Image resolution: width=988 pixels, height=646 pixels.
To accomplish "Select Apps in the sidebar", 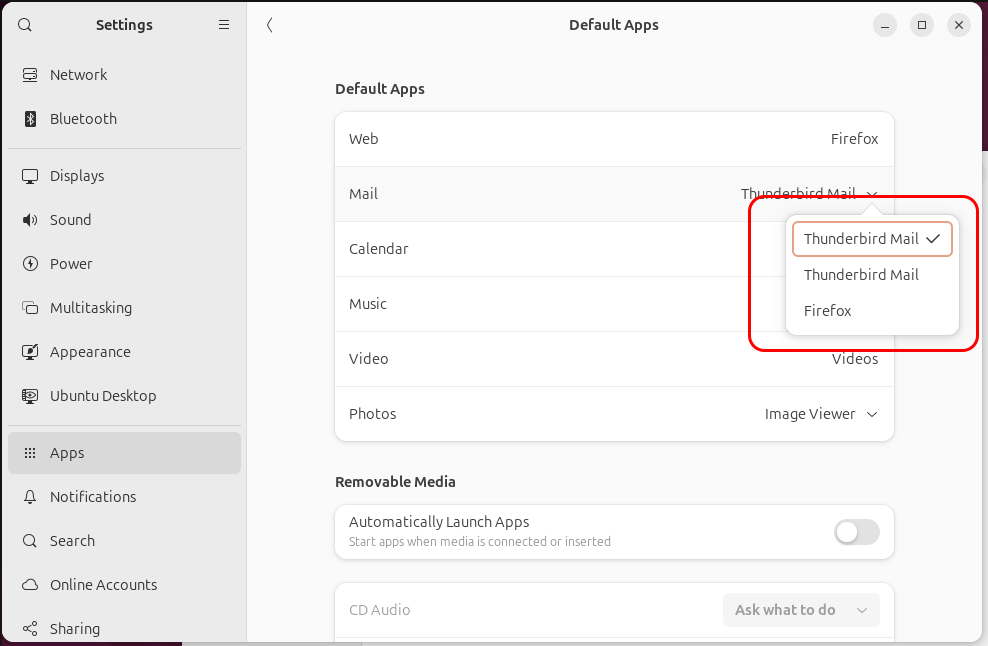I will coord(124,453).
